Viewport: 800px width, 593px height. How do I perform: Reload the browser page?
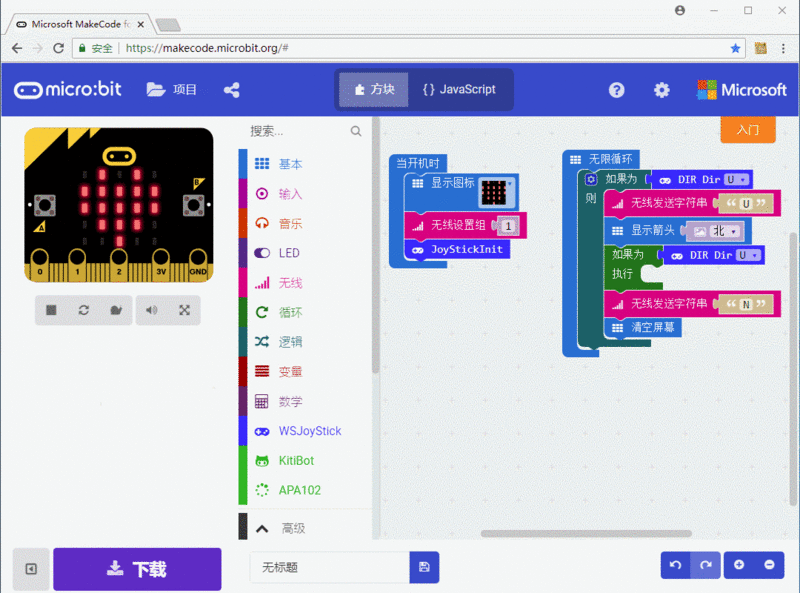[59, 48]
